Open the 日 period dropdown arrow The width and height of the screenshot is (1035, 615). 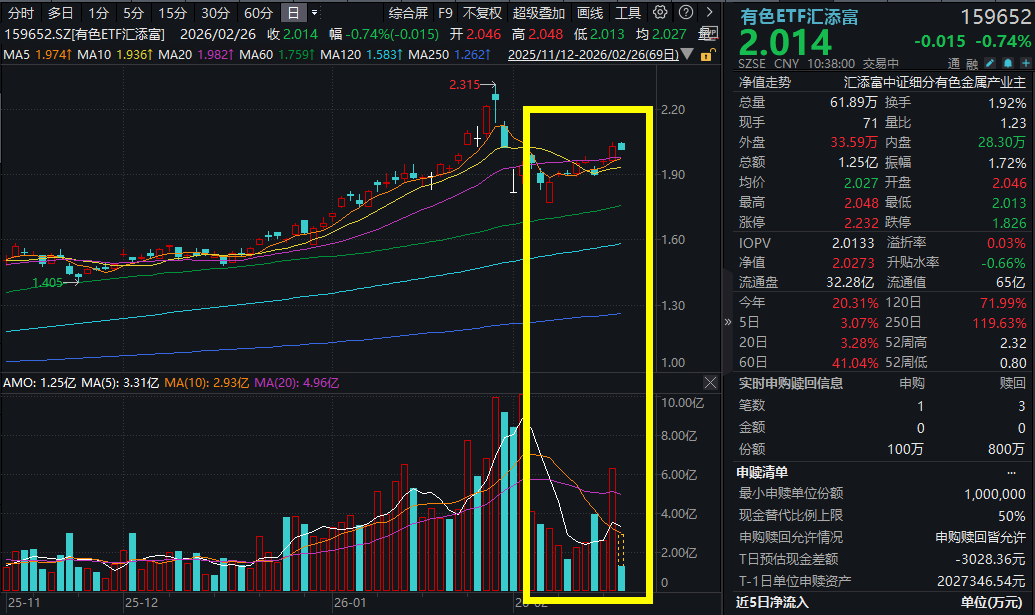pyautogui.click(x=312, y=13)
